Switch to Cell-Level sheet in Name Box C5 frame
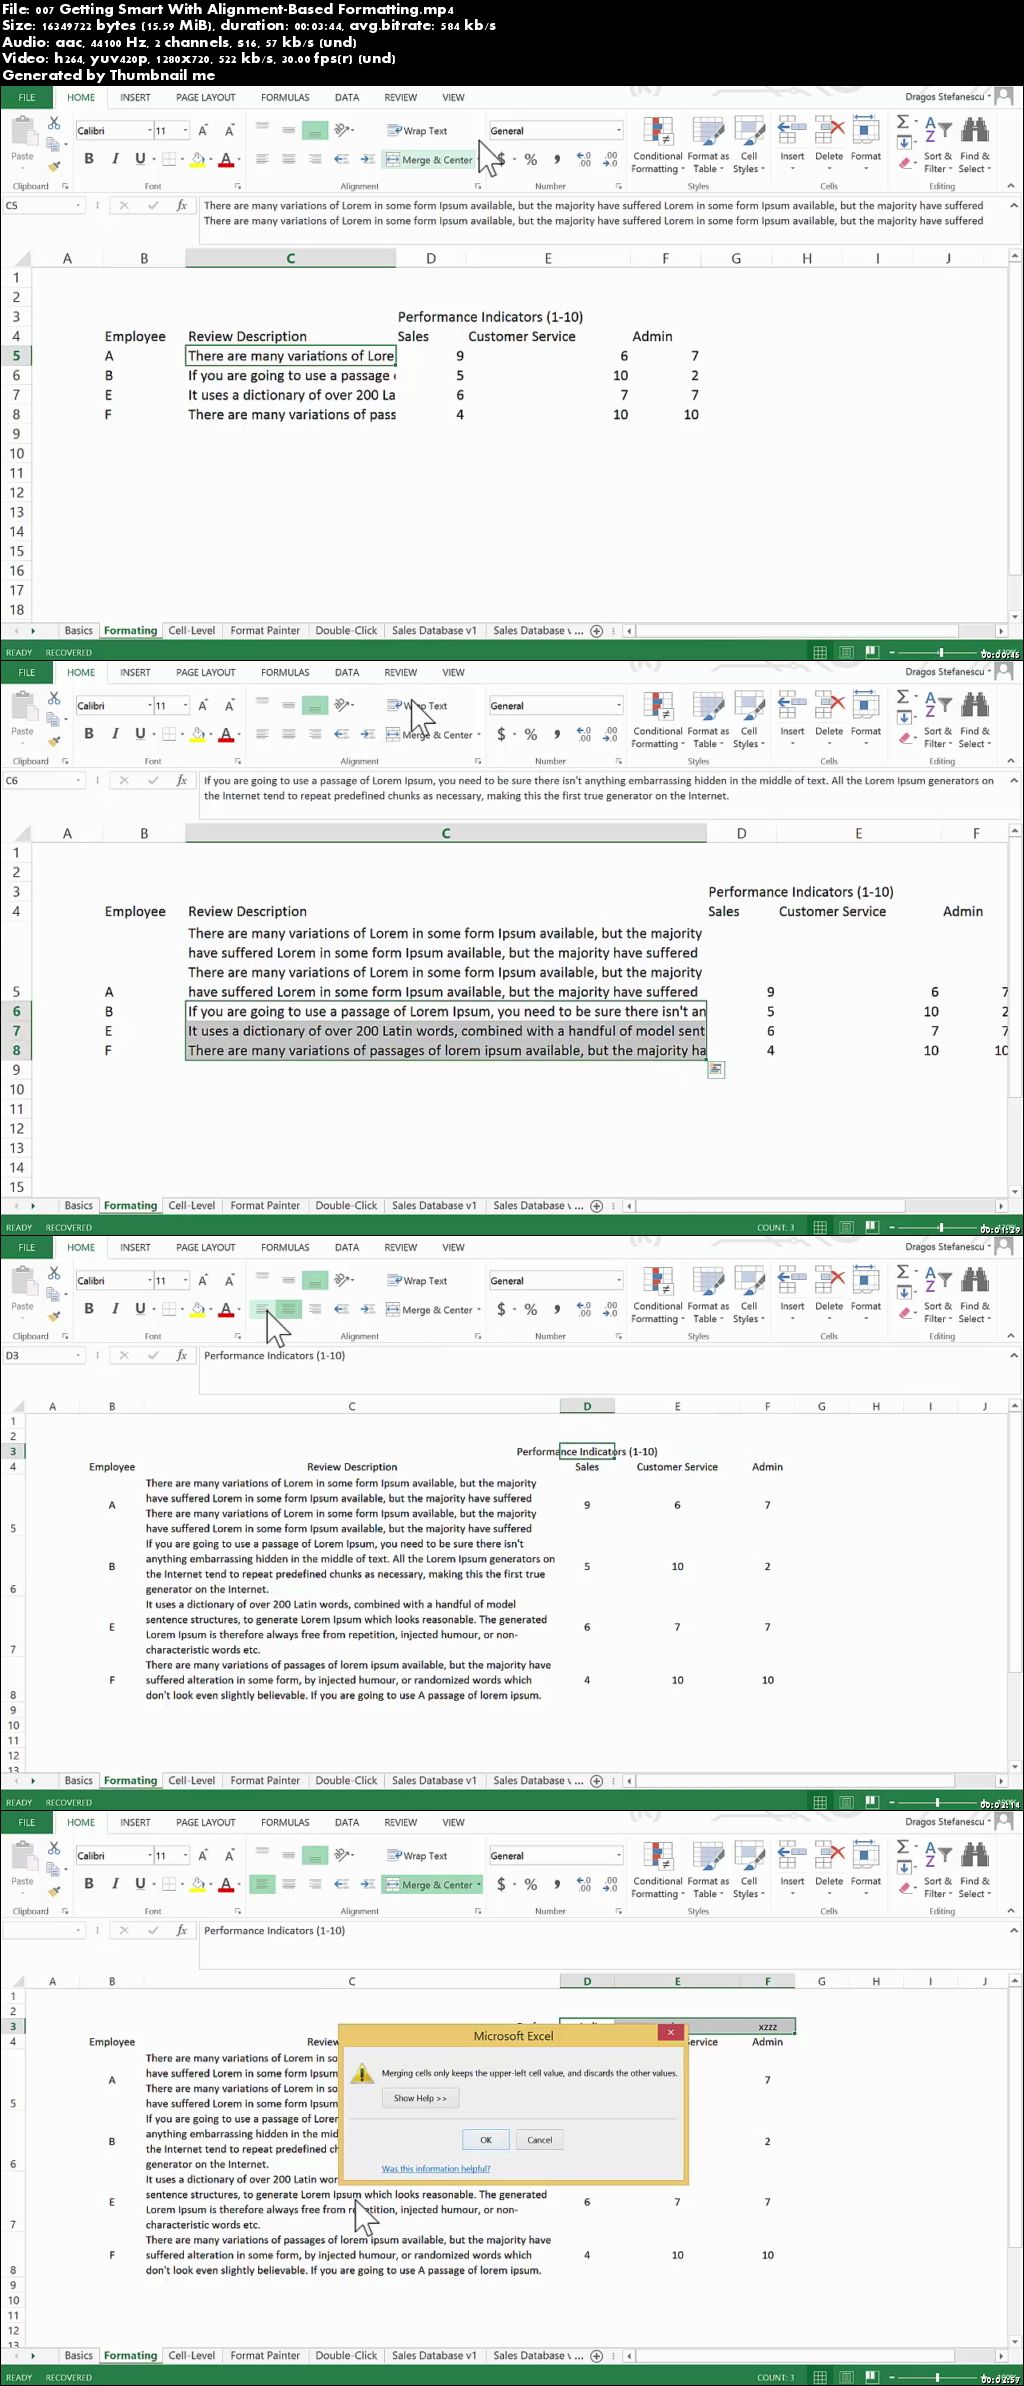This screenshot has width=1024, height=2386. coord(192,631)
